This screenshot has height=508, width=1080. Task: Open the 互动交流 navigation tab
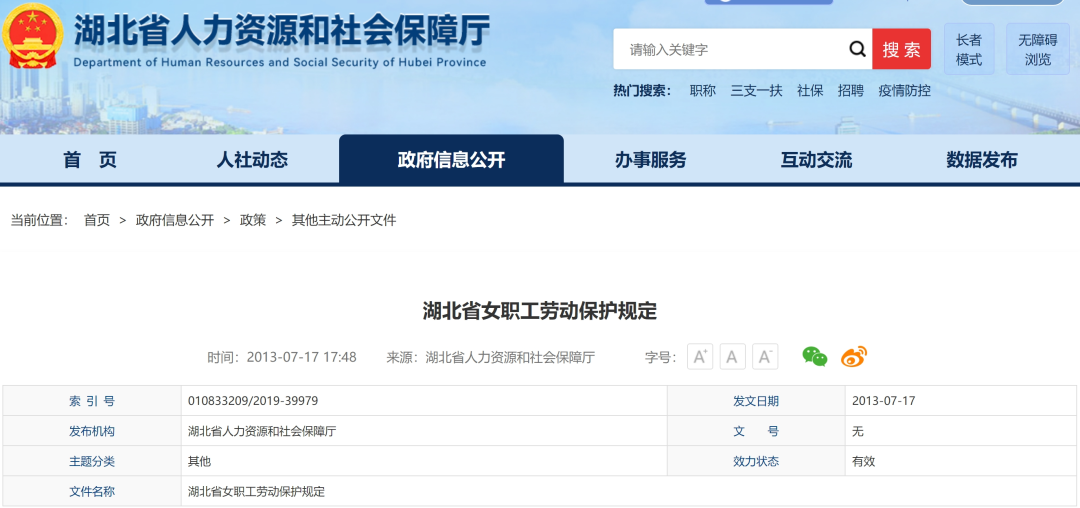[x=816, y=160]
